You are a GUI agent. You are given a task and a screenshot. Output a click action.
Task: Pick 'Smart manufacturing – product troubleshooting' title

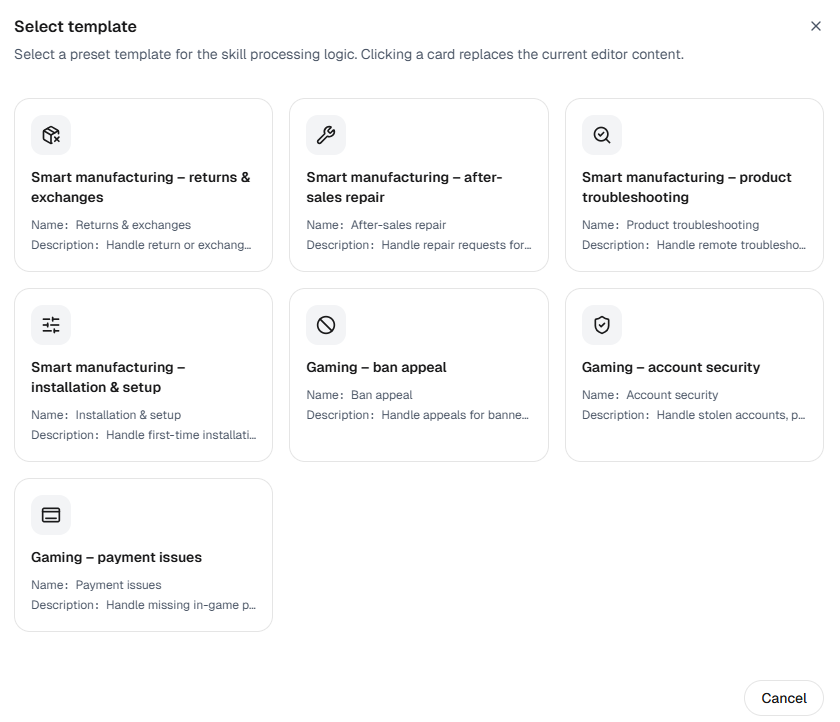point(686,187)
